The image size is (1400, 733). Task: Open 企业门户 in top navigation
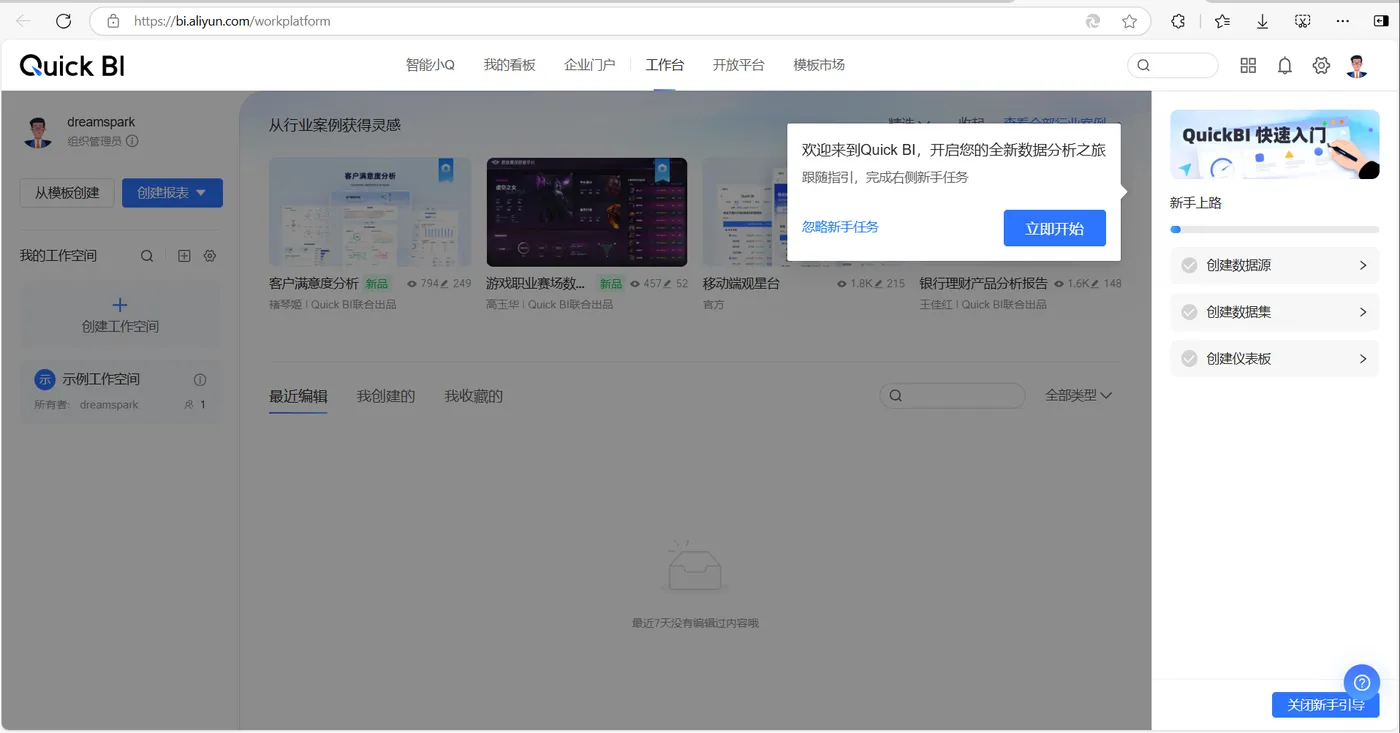coord(590,65)
